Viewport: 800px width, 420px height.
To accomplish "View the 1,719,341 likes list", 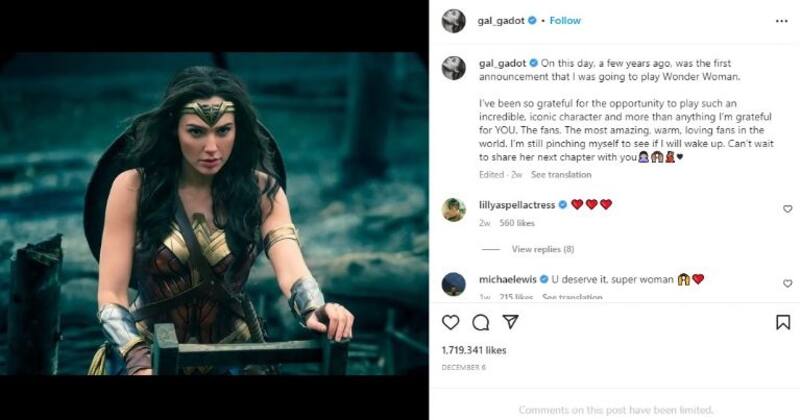I will click(x=473, y=350).
